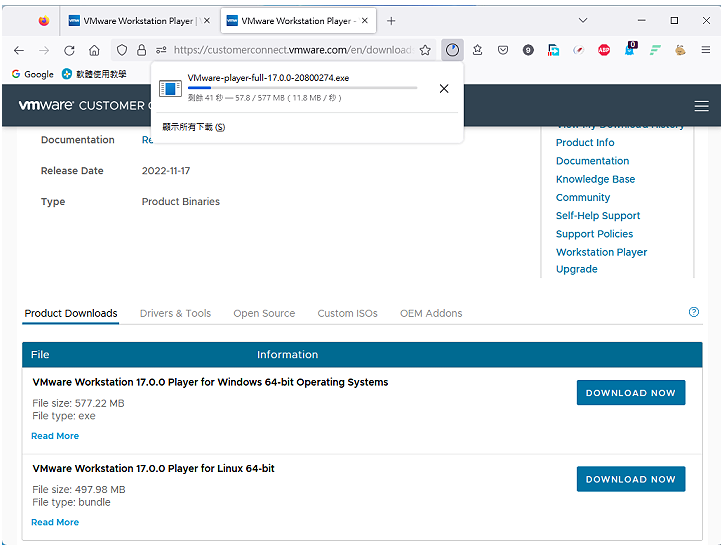
Task: Click the red pen circle extension icon
Action: 578,50
